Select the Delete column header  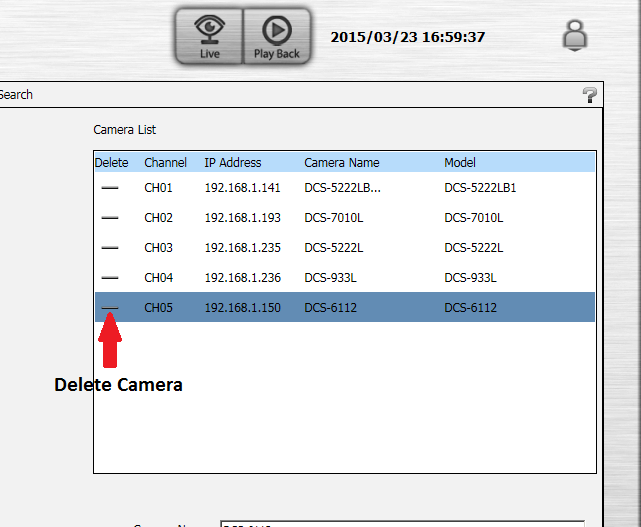[112, 163]
